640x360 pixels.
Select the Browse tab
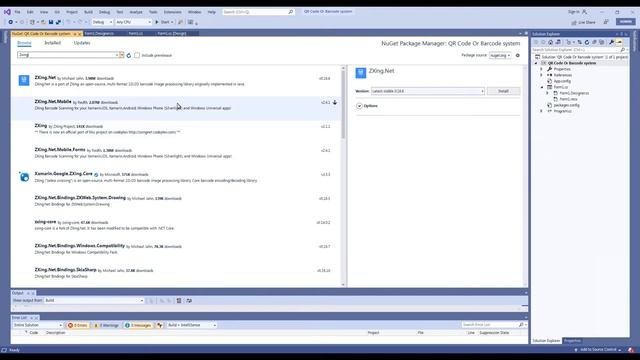[24, 43]
